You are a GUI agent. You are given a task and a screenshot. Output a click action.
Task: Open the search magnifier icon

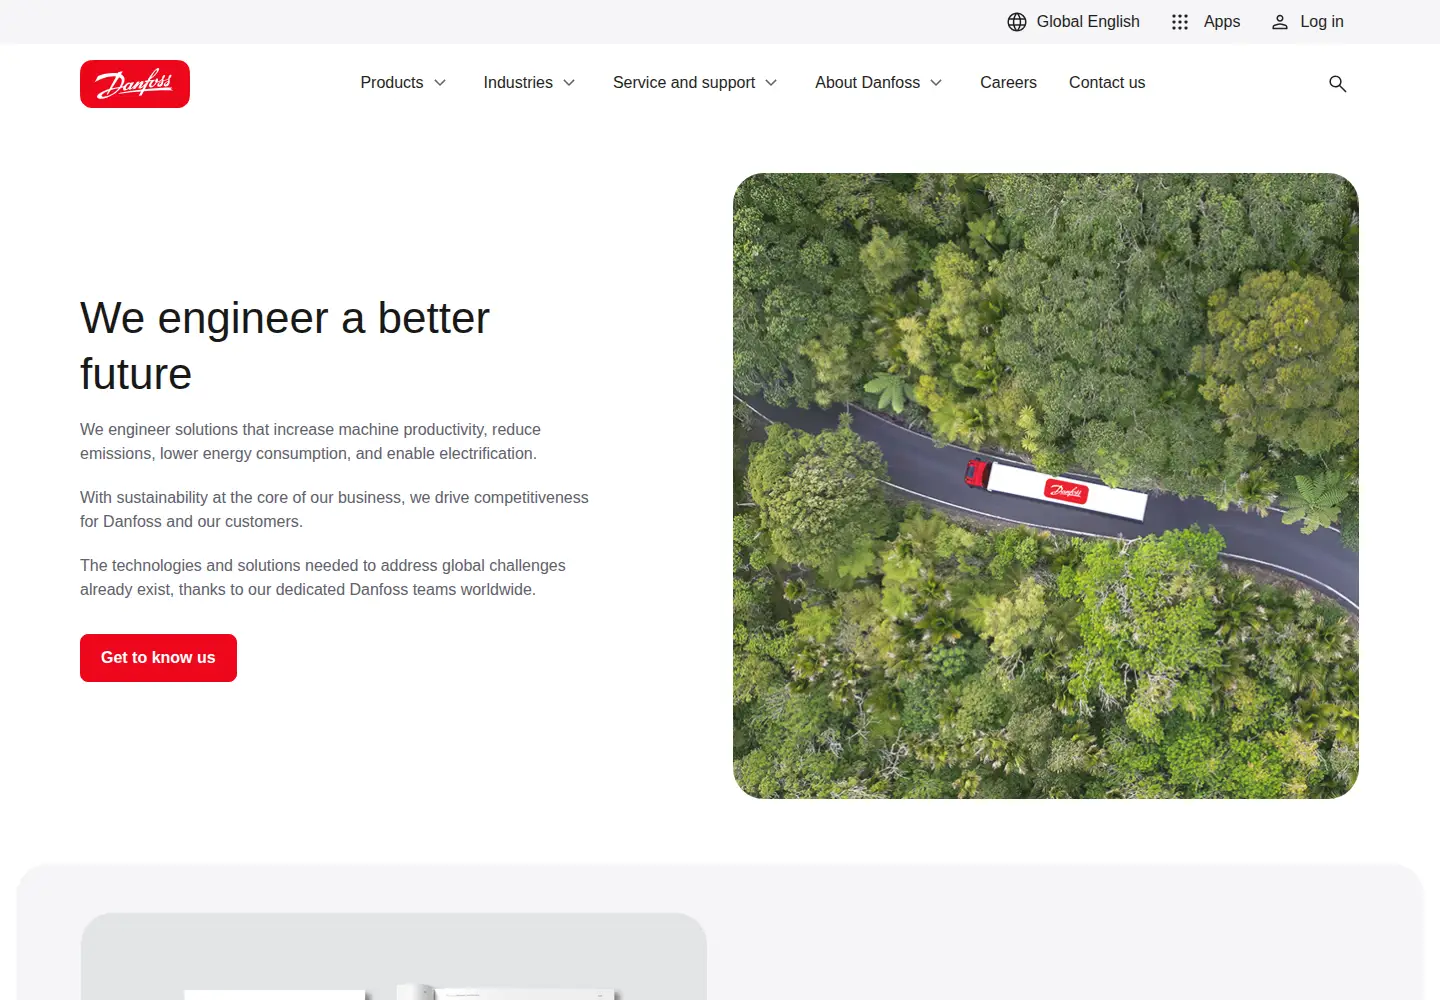click(1338, 84)
